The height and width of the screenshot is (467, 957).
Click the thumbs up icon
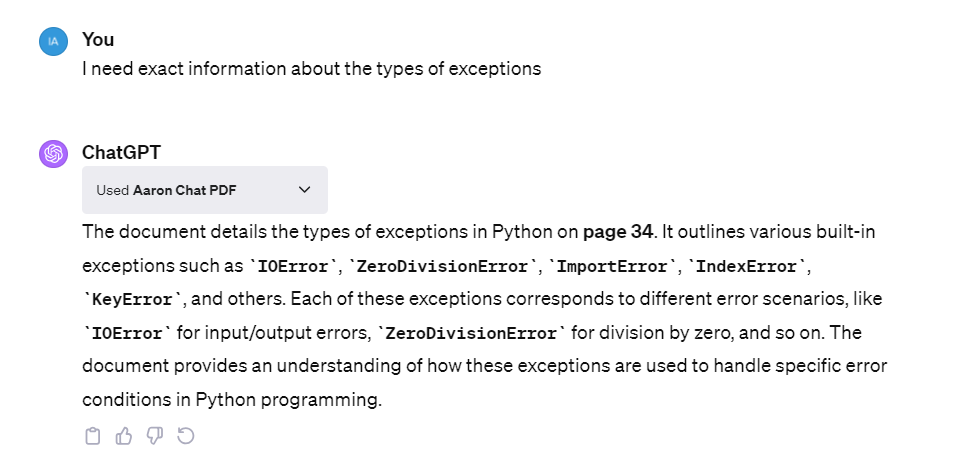tap(124, 435)
